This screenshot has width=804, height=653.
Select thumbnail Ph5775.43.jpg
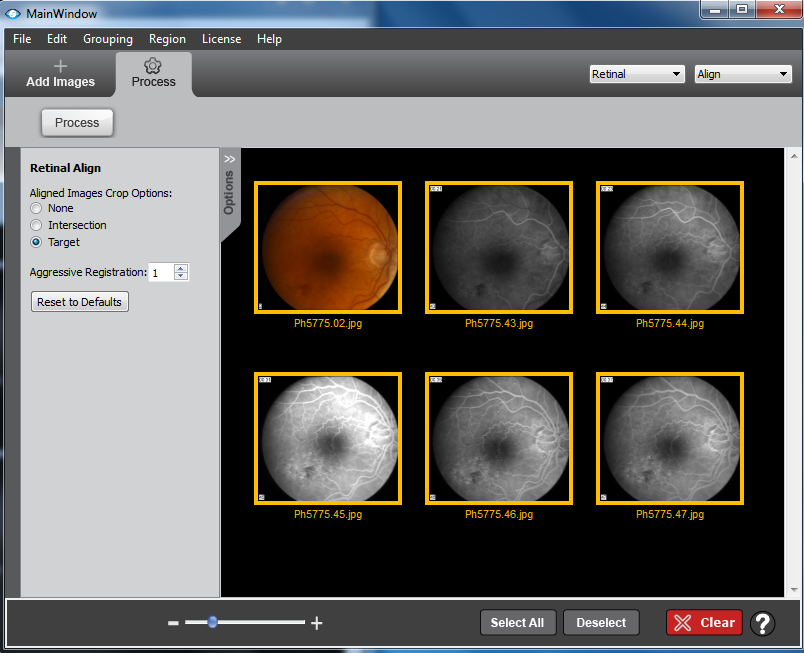point(499,247)
